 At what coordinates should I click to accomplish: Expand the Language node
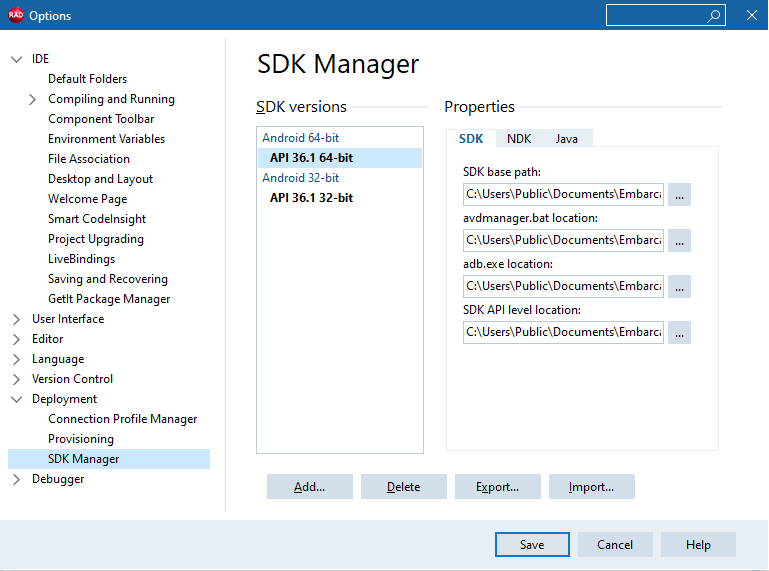[16, 360]
